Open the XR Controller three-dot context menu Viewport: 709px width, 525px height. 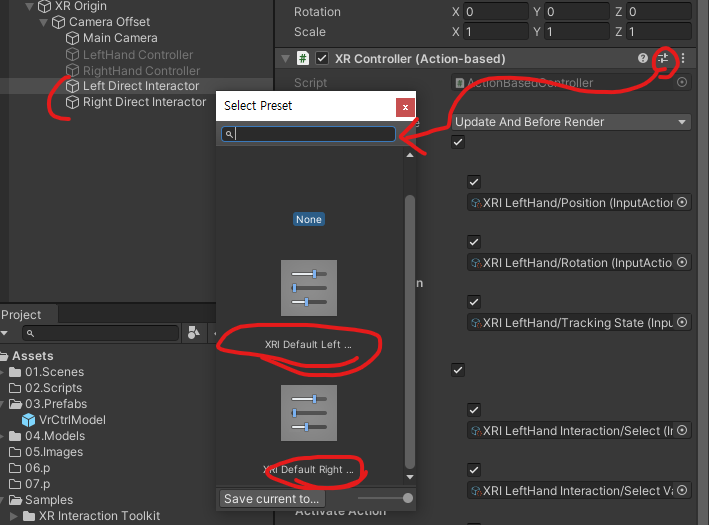click(683, 58)
